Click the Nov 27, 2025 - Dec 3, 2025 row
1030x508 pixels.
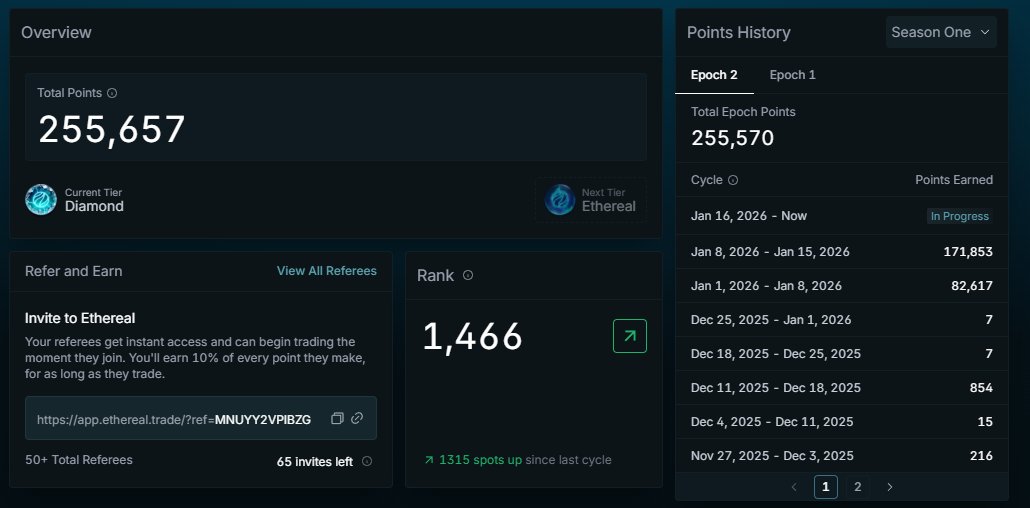point(841,455)
